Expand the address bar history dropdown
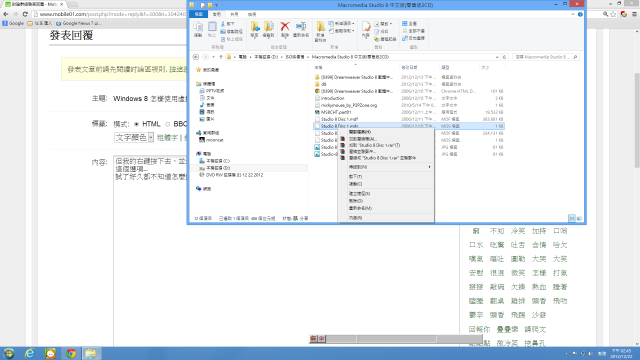The height and width of the screenshot is (360, 640). 497,57
